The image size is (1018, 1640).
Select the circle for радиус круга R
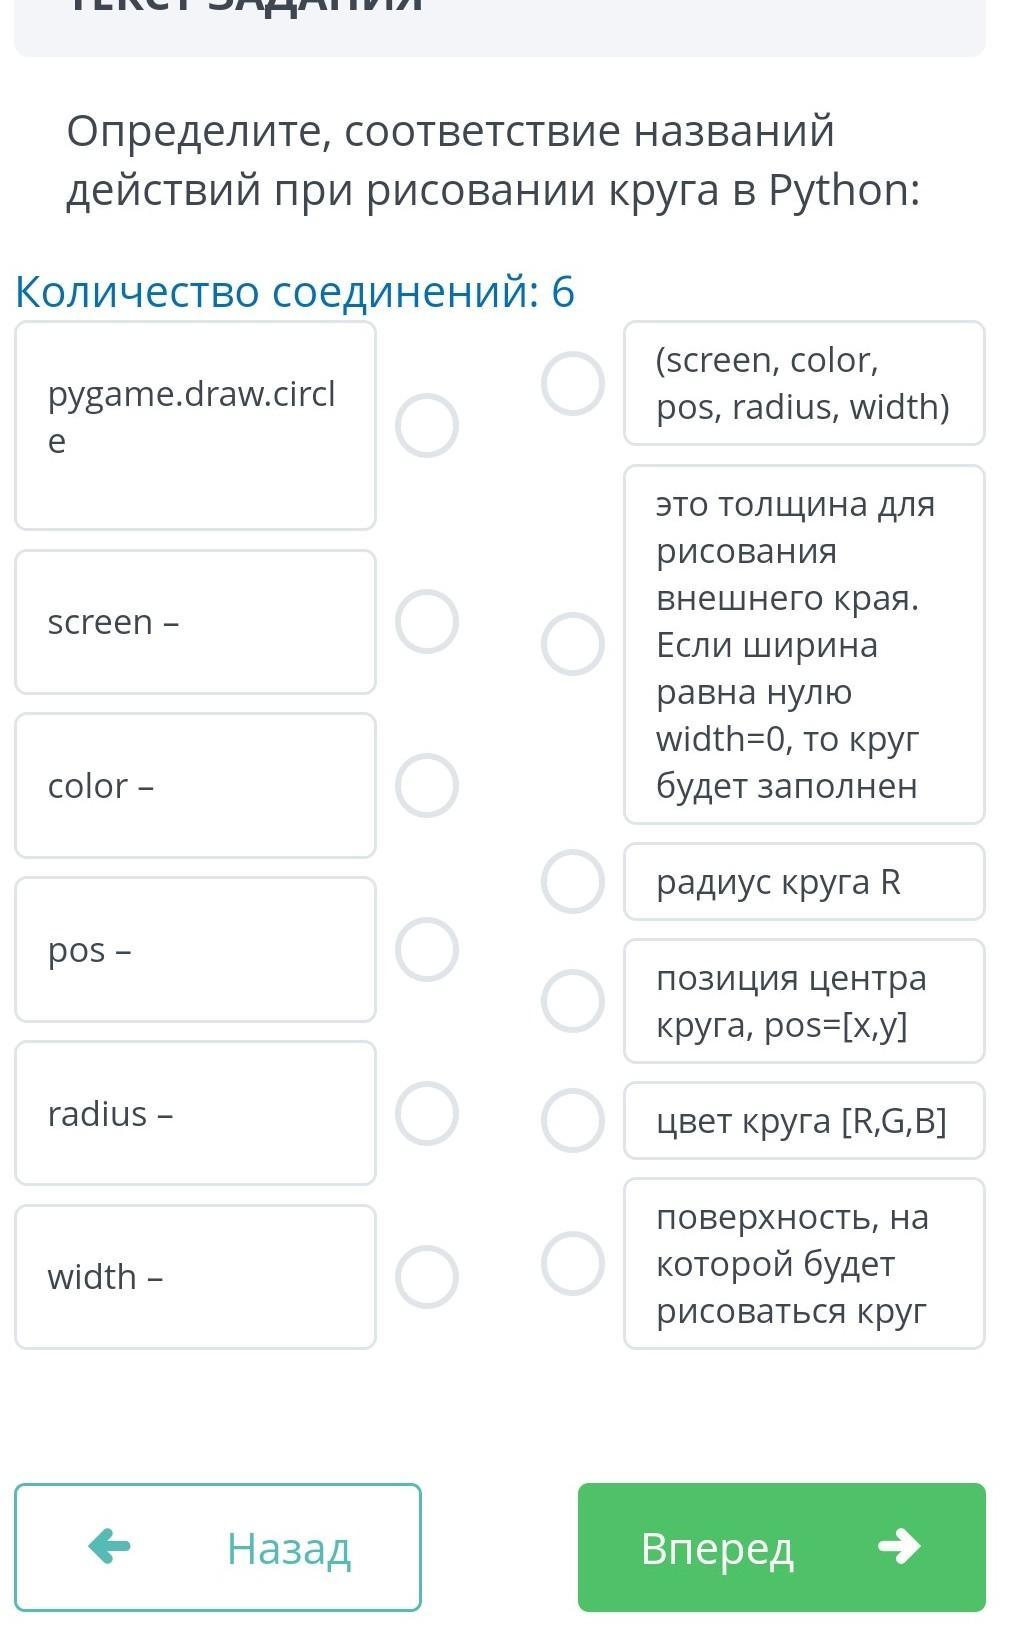tap(573, 882)
